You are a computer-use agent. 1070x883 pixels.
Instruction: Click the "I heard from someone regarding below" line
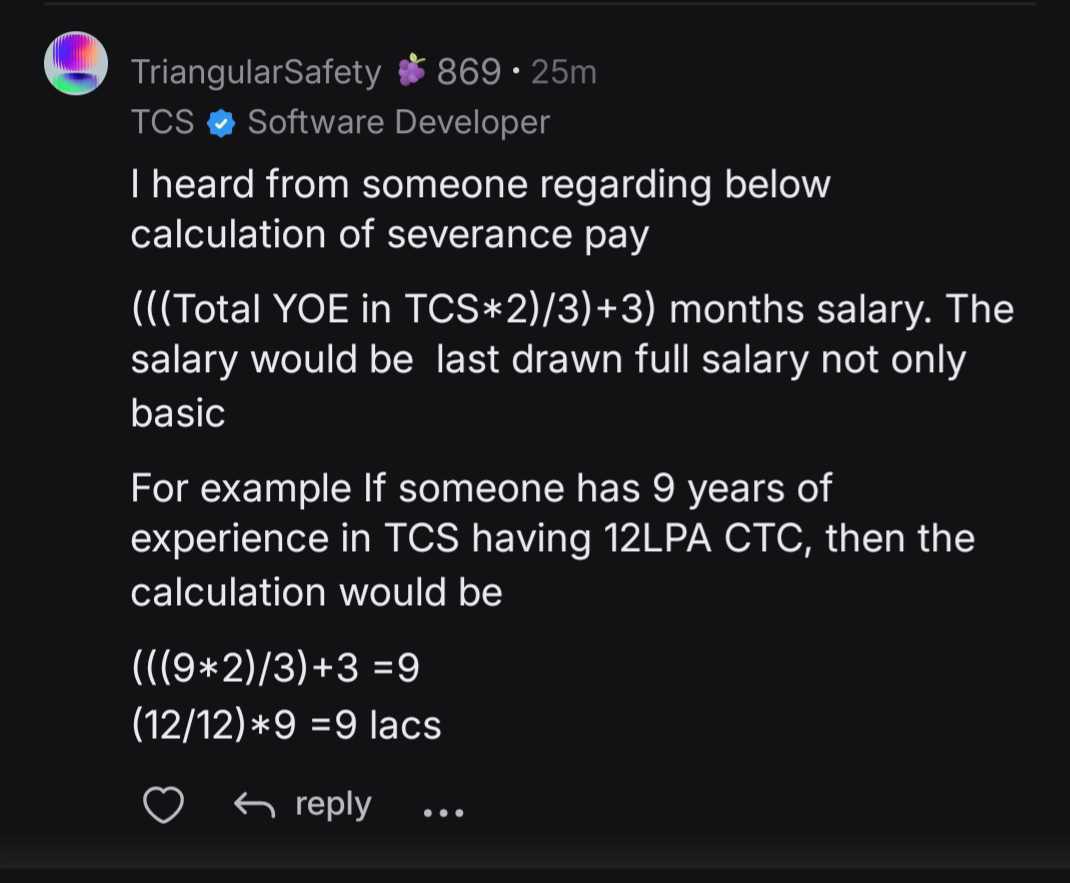(480, 185)
